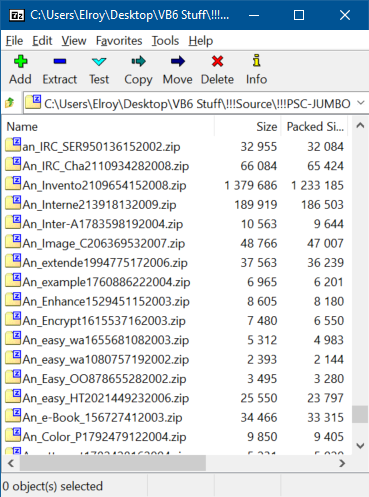Maximize the 7-Zip window
Viewport: 369px width, 497px height.
pyautogui.click(x=299, y=15)
